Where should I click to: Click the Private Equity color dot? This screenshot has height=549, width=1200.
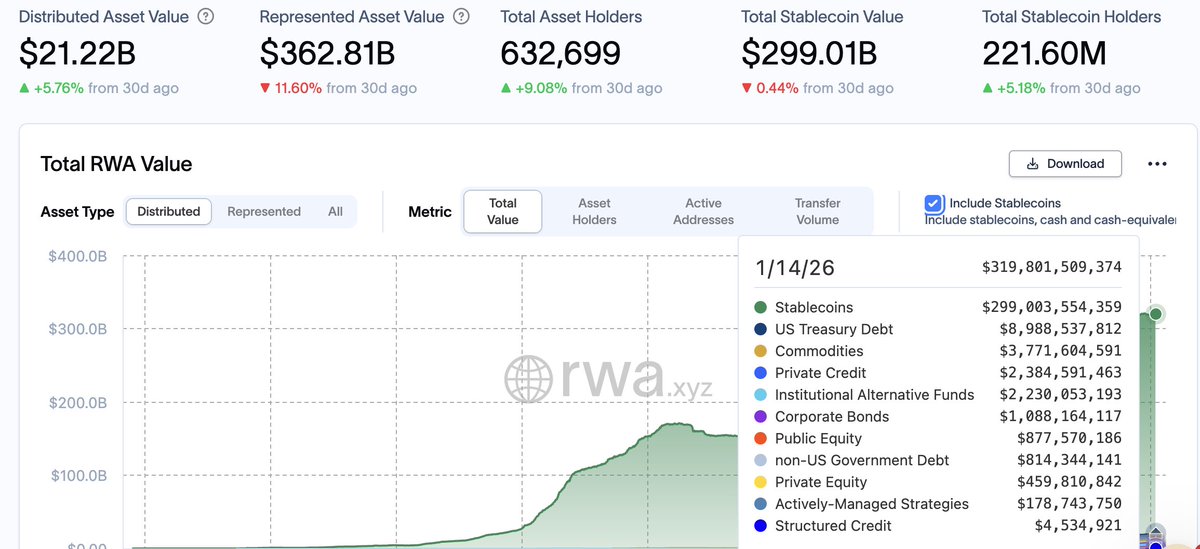click(x=761, y=482)
